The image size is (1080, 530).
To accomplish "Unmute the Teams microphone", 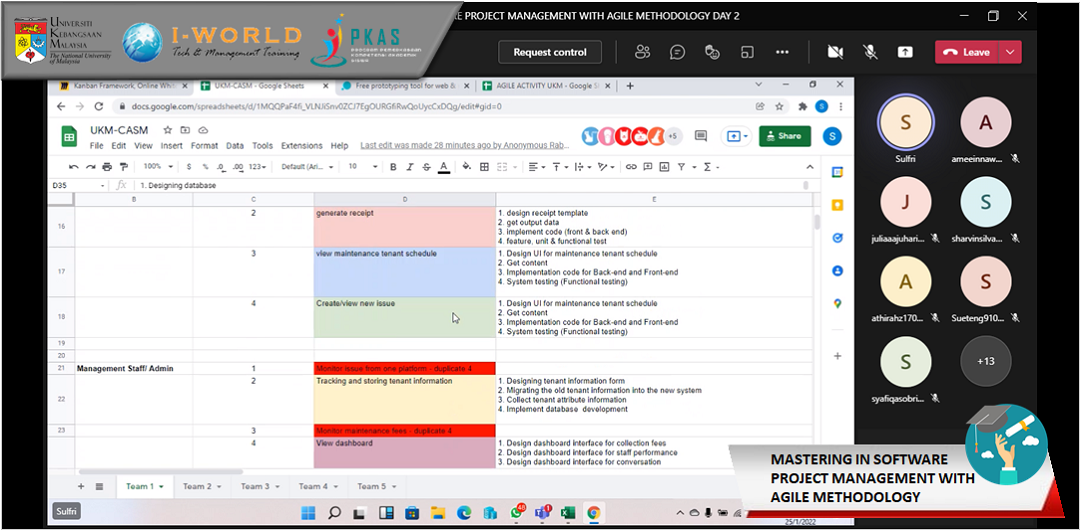I will point(870,52).
